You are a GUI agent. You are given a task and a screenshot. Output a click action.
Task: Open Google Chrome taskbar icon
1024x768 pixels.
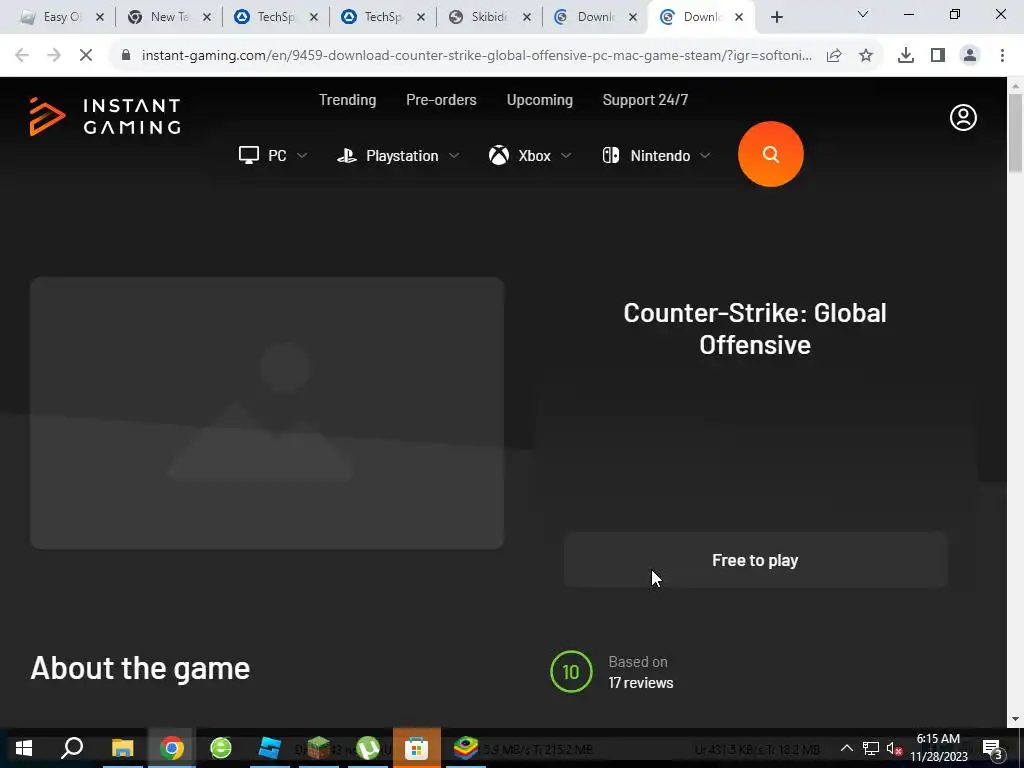click(x=172, y=748)
